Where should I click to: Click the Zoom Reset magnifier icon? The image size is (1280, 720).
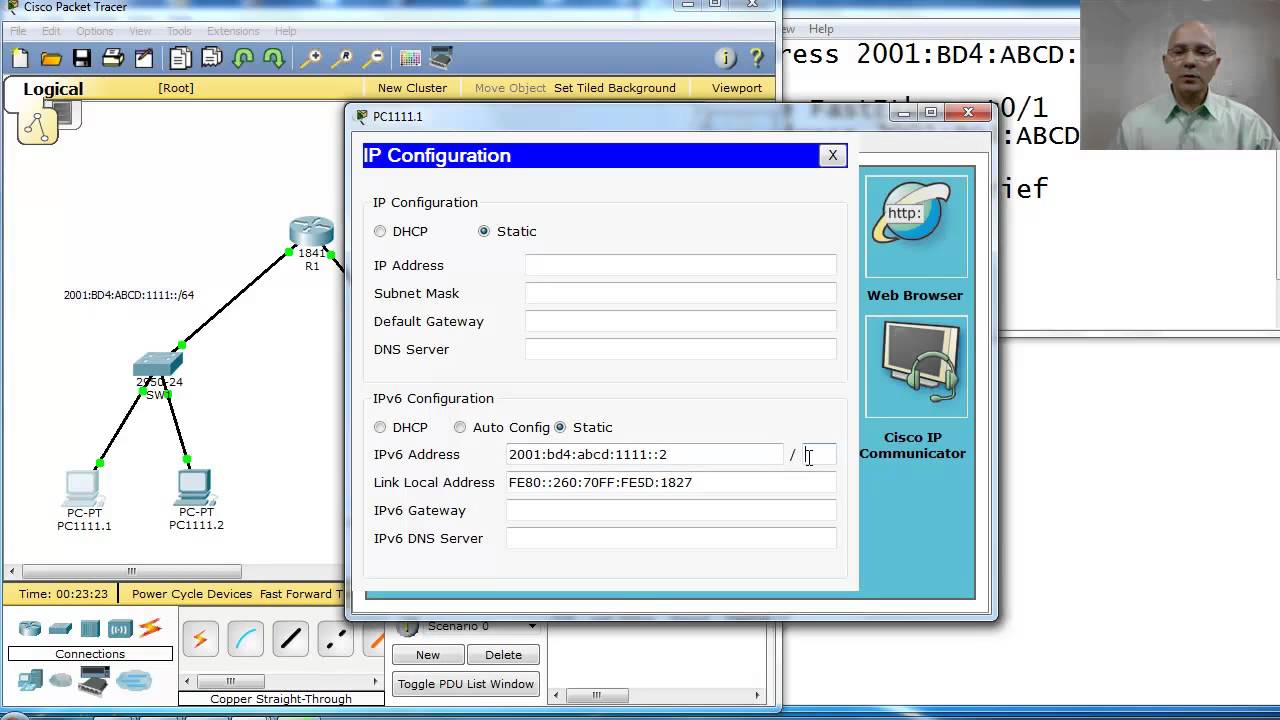[342, 59]
